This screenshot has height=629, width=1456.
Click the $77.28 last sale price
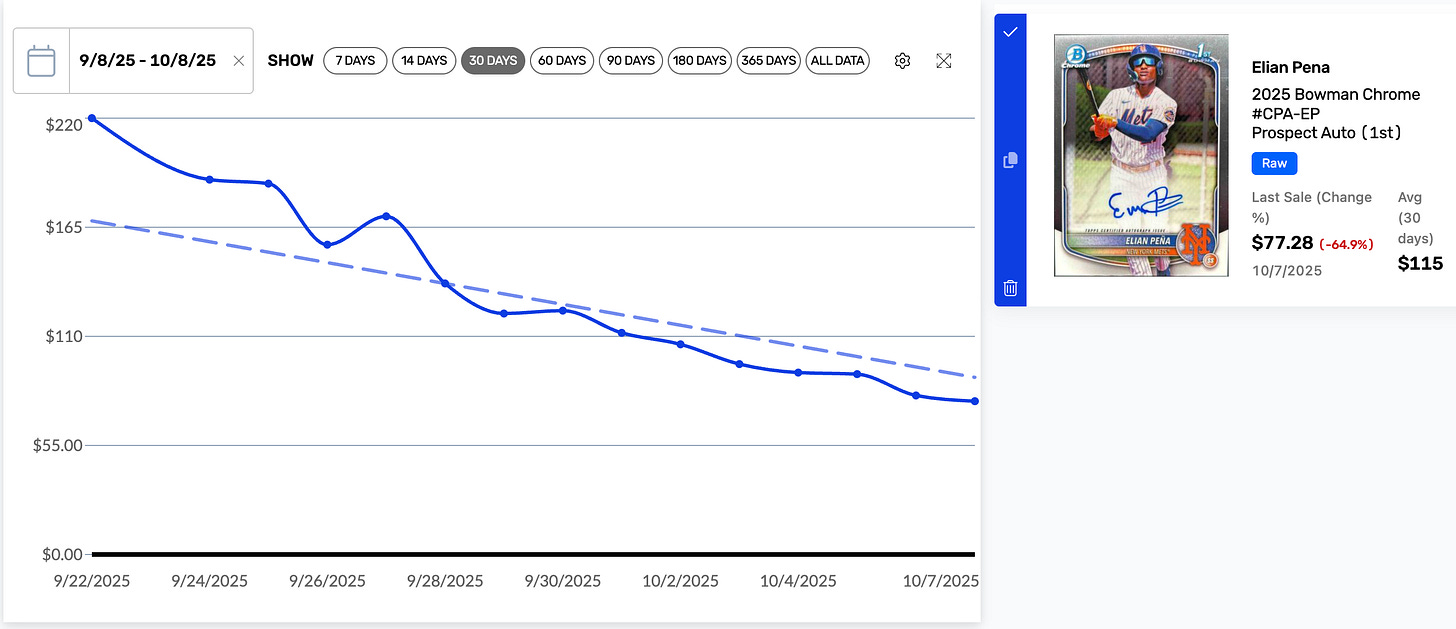pos(1282,243)
